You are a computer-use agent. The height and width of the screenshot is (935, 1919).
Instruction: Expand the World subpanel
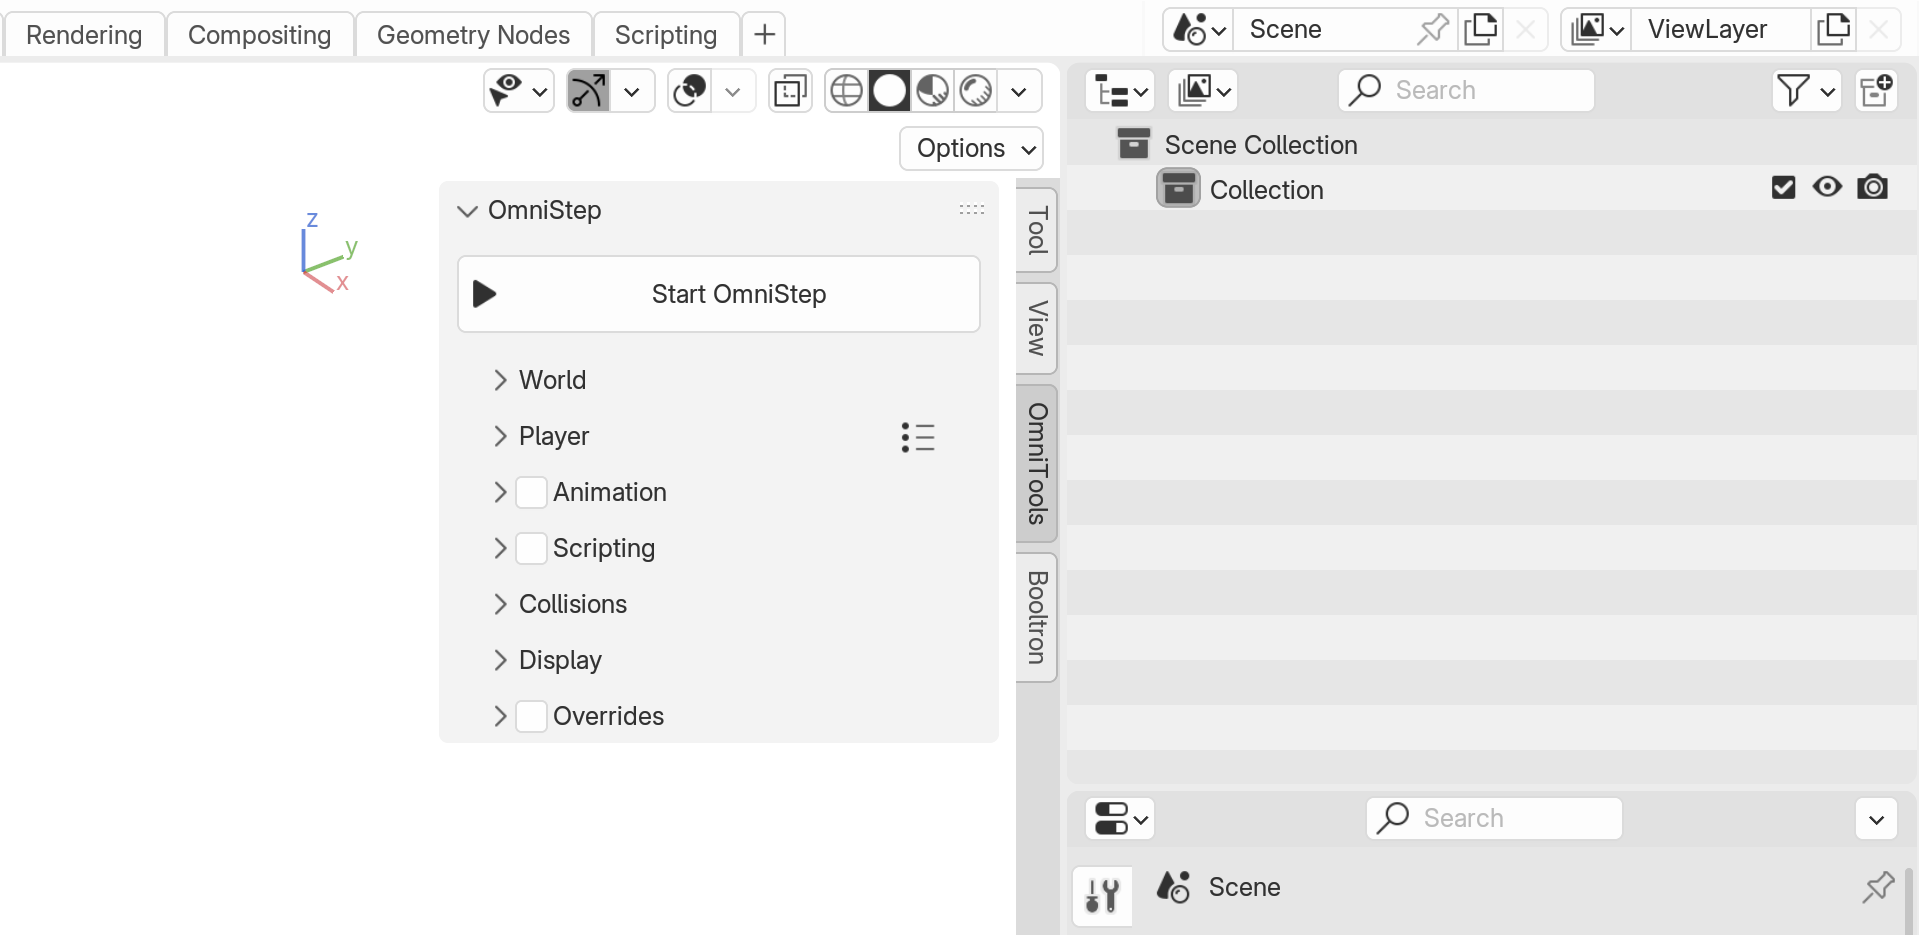(x=501, y=380)
